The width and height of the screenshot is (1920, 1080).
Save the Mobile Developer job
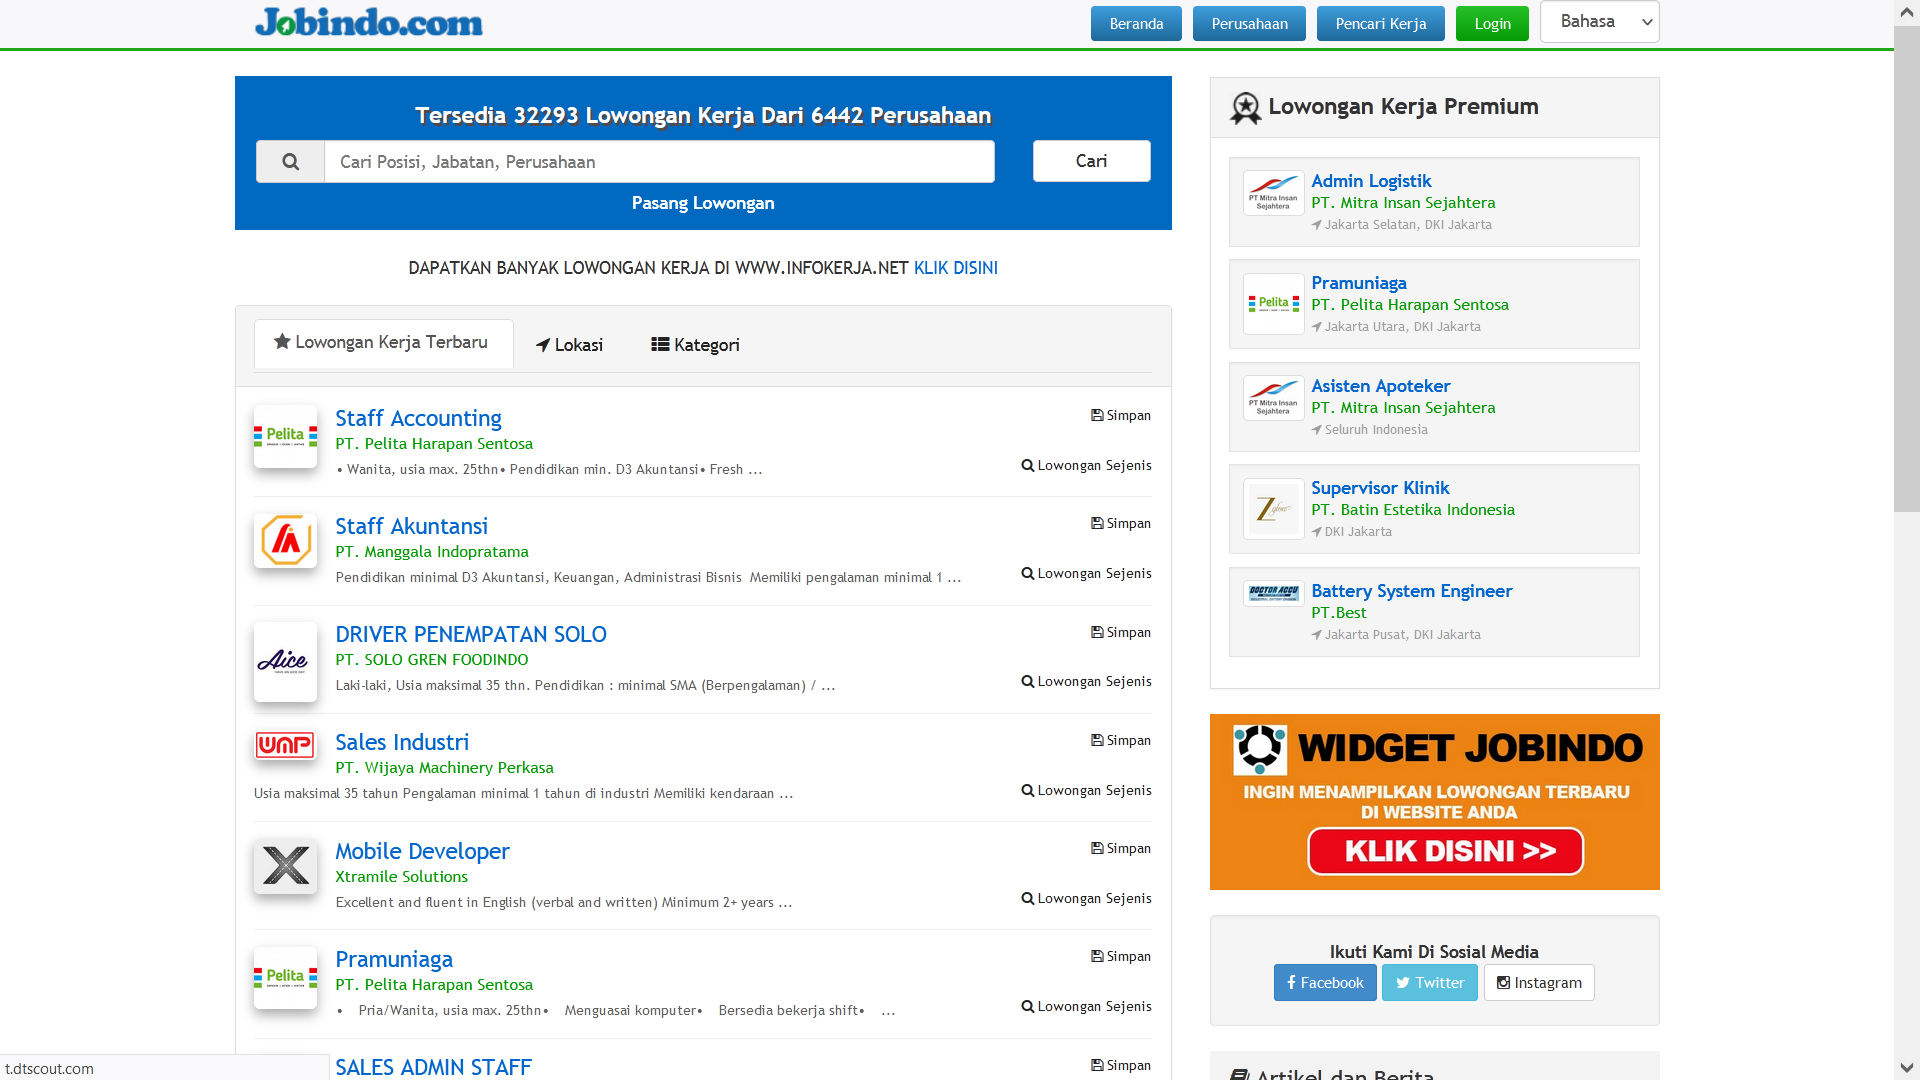(x=1121, y=848)
